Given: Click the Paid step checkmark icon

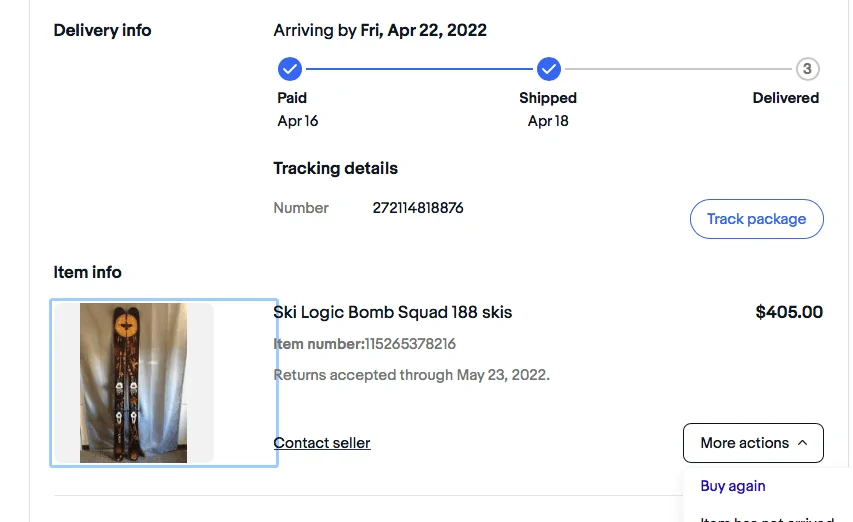Looking at the screenshot, I should pos(290,69).
